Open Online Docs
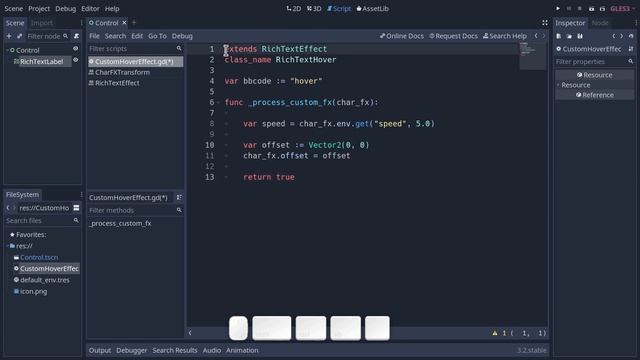 click(x=402, y=36)
